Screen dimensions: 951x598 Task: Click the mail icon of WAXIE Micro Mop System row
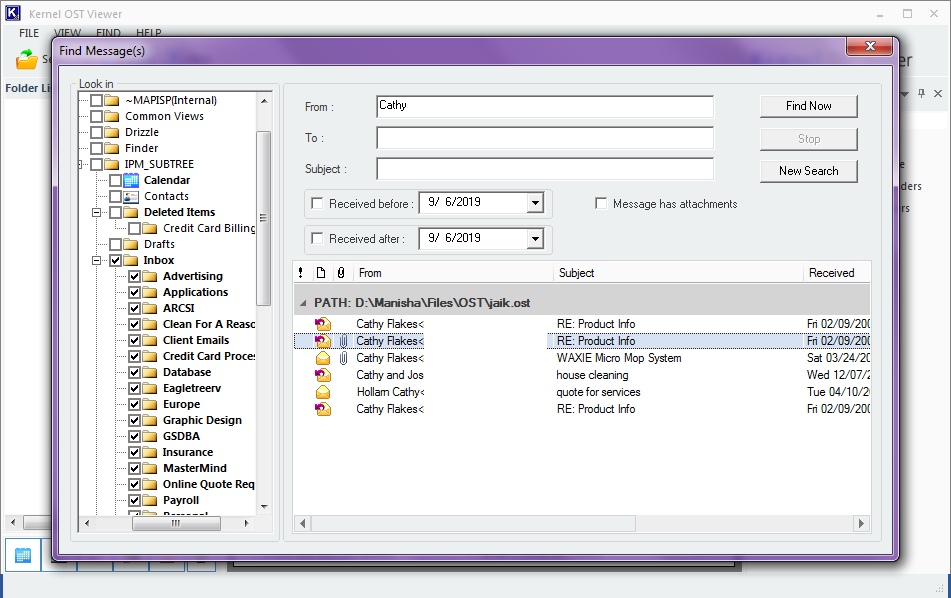(323, 358)
